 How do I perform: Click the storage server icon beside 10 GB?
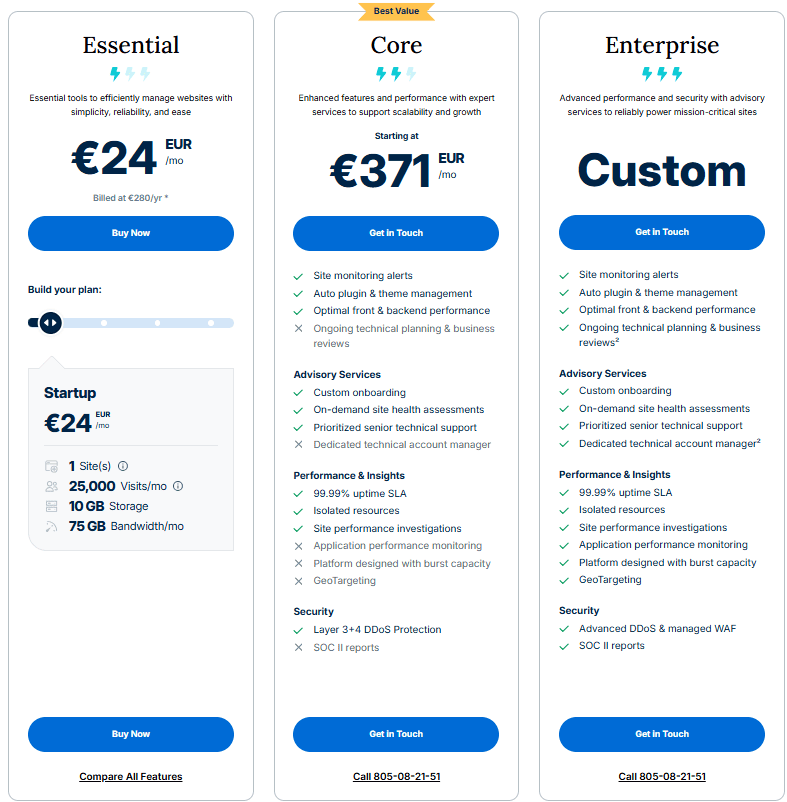point(52,506)
